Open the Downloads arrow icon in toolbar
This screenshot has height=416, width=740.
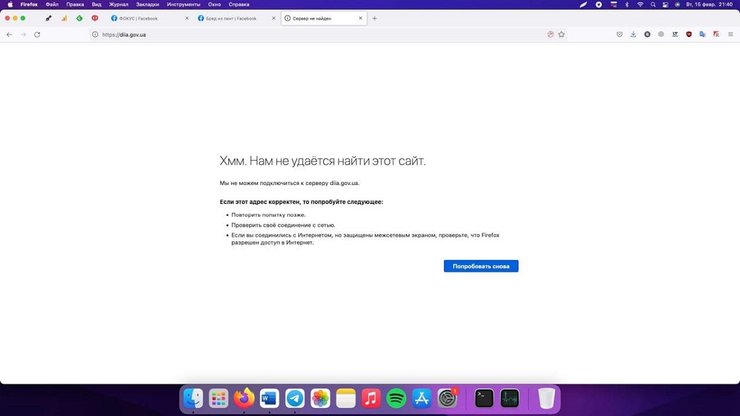(633, 34)
